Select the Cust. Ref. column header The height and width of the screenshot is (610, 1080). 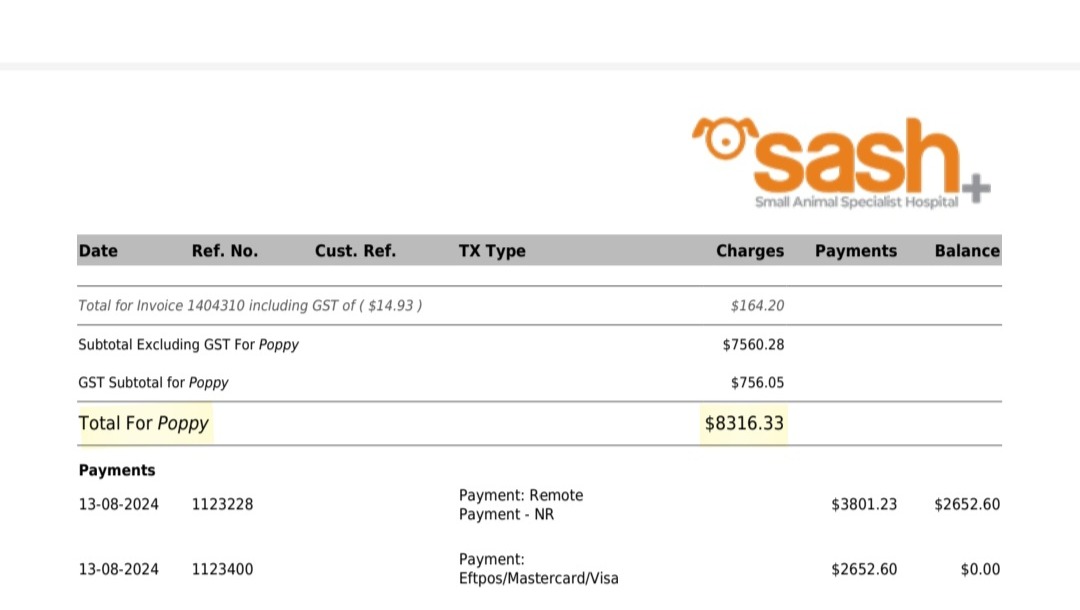[355, 251]
